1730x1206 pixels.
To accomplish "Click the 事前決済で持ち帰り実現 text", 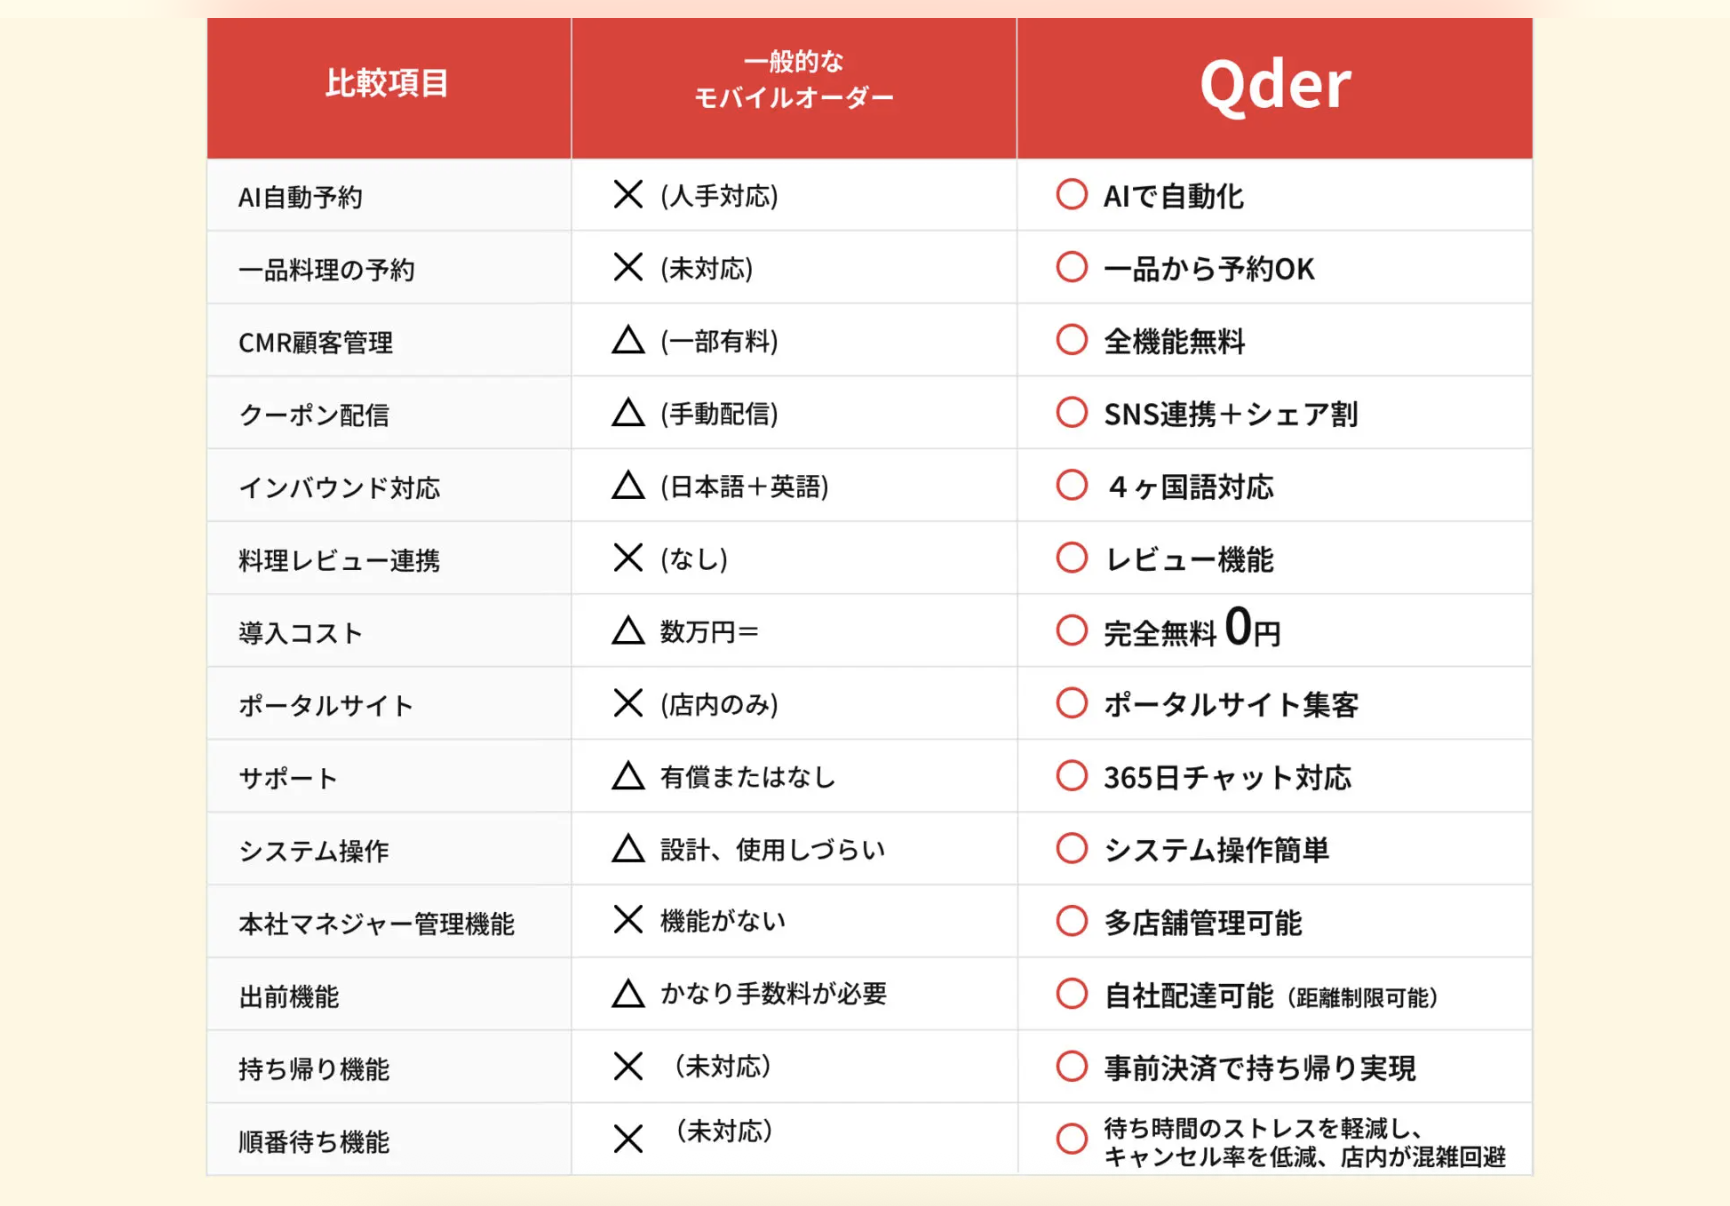I will 1260,1068.
